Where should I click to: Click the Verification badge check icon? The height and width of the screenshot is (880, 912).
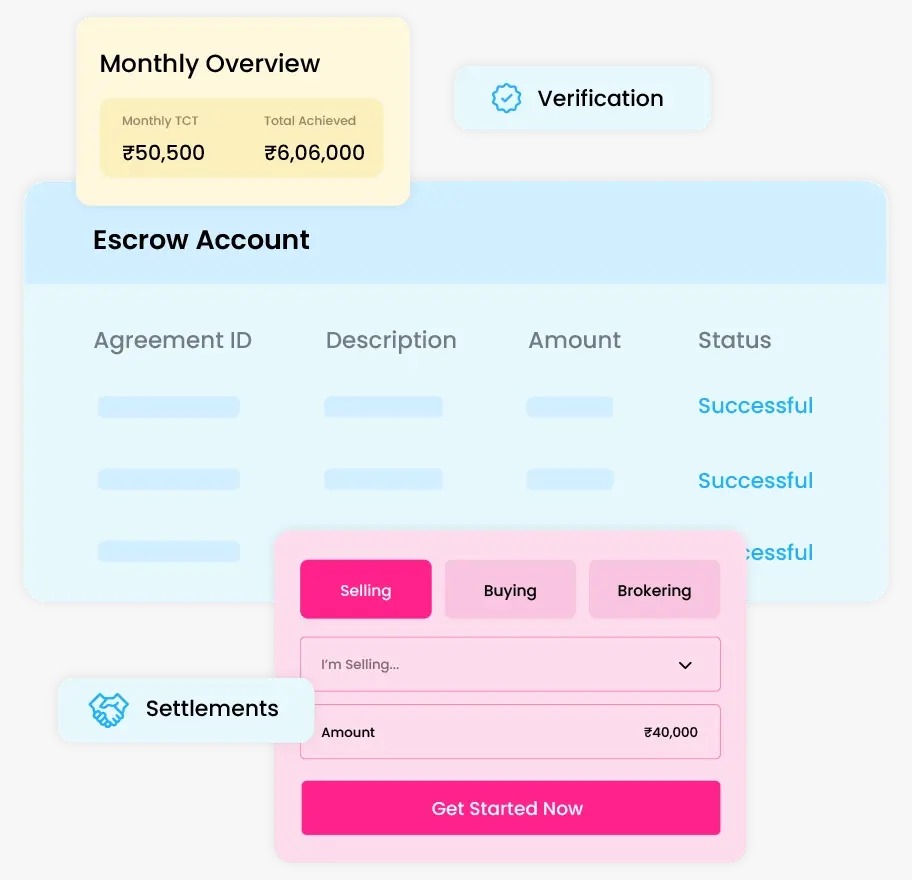pos(507,98)
